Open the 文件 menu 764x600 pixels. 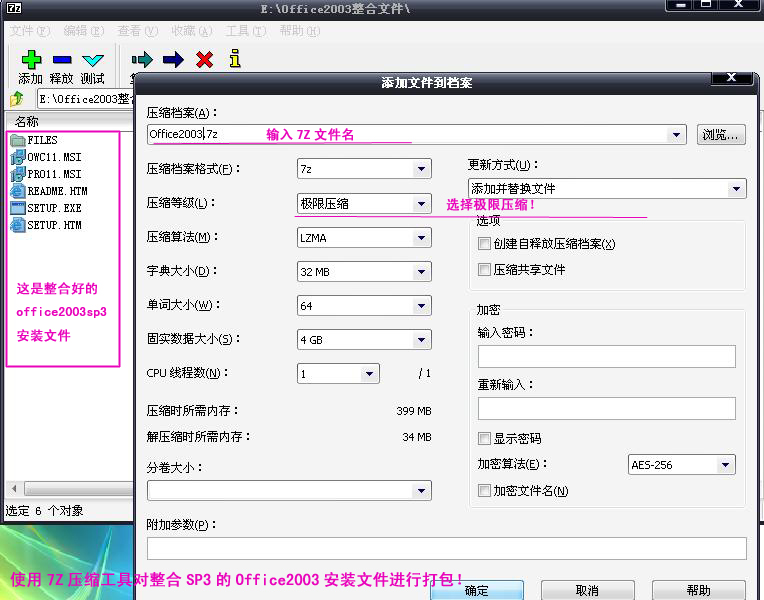click(x=30, y=31)
